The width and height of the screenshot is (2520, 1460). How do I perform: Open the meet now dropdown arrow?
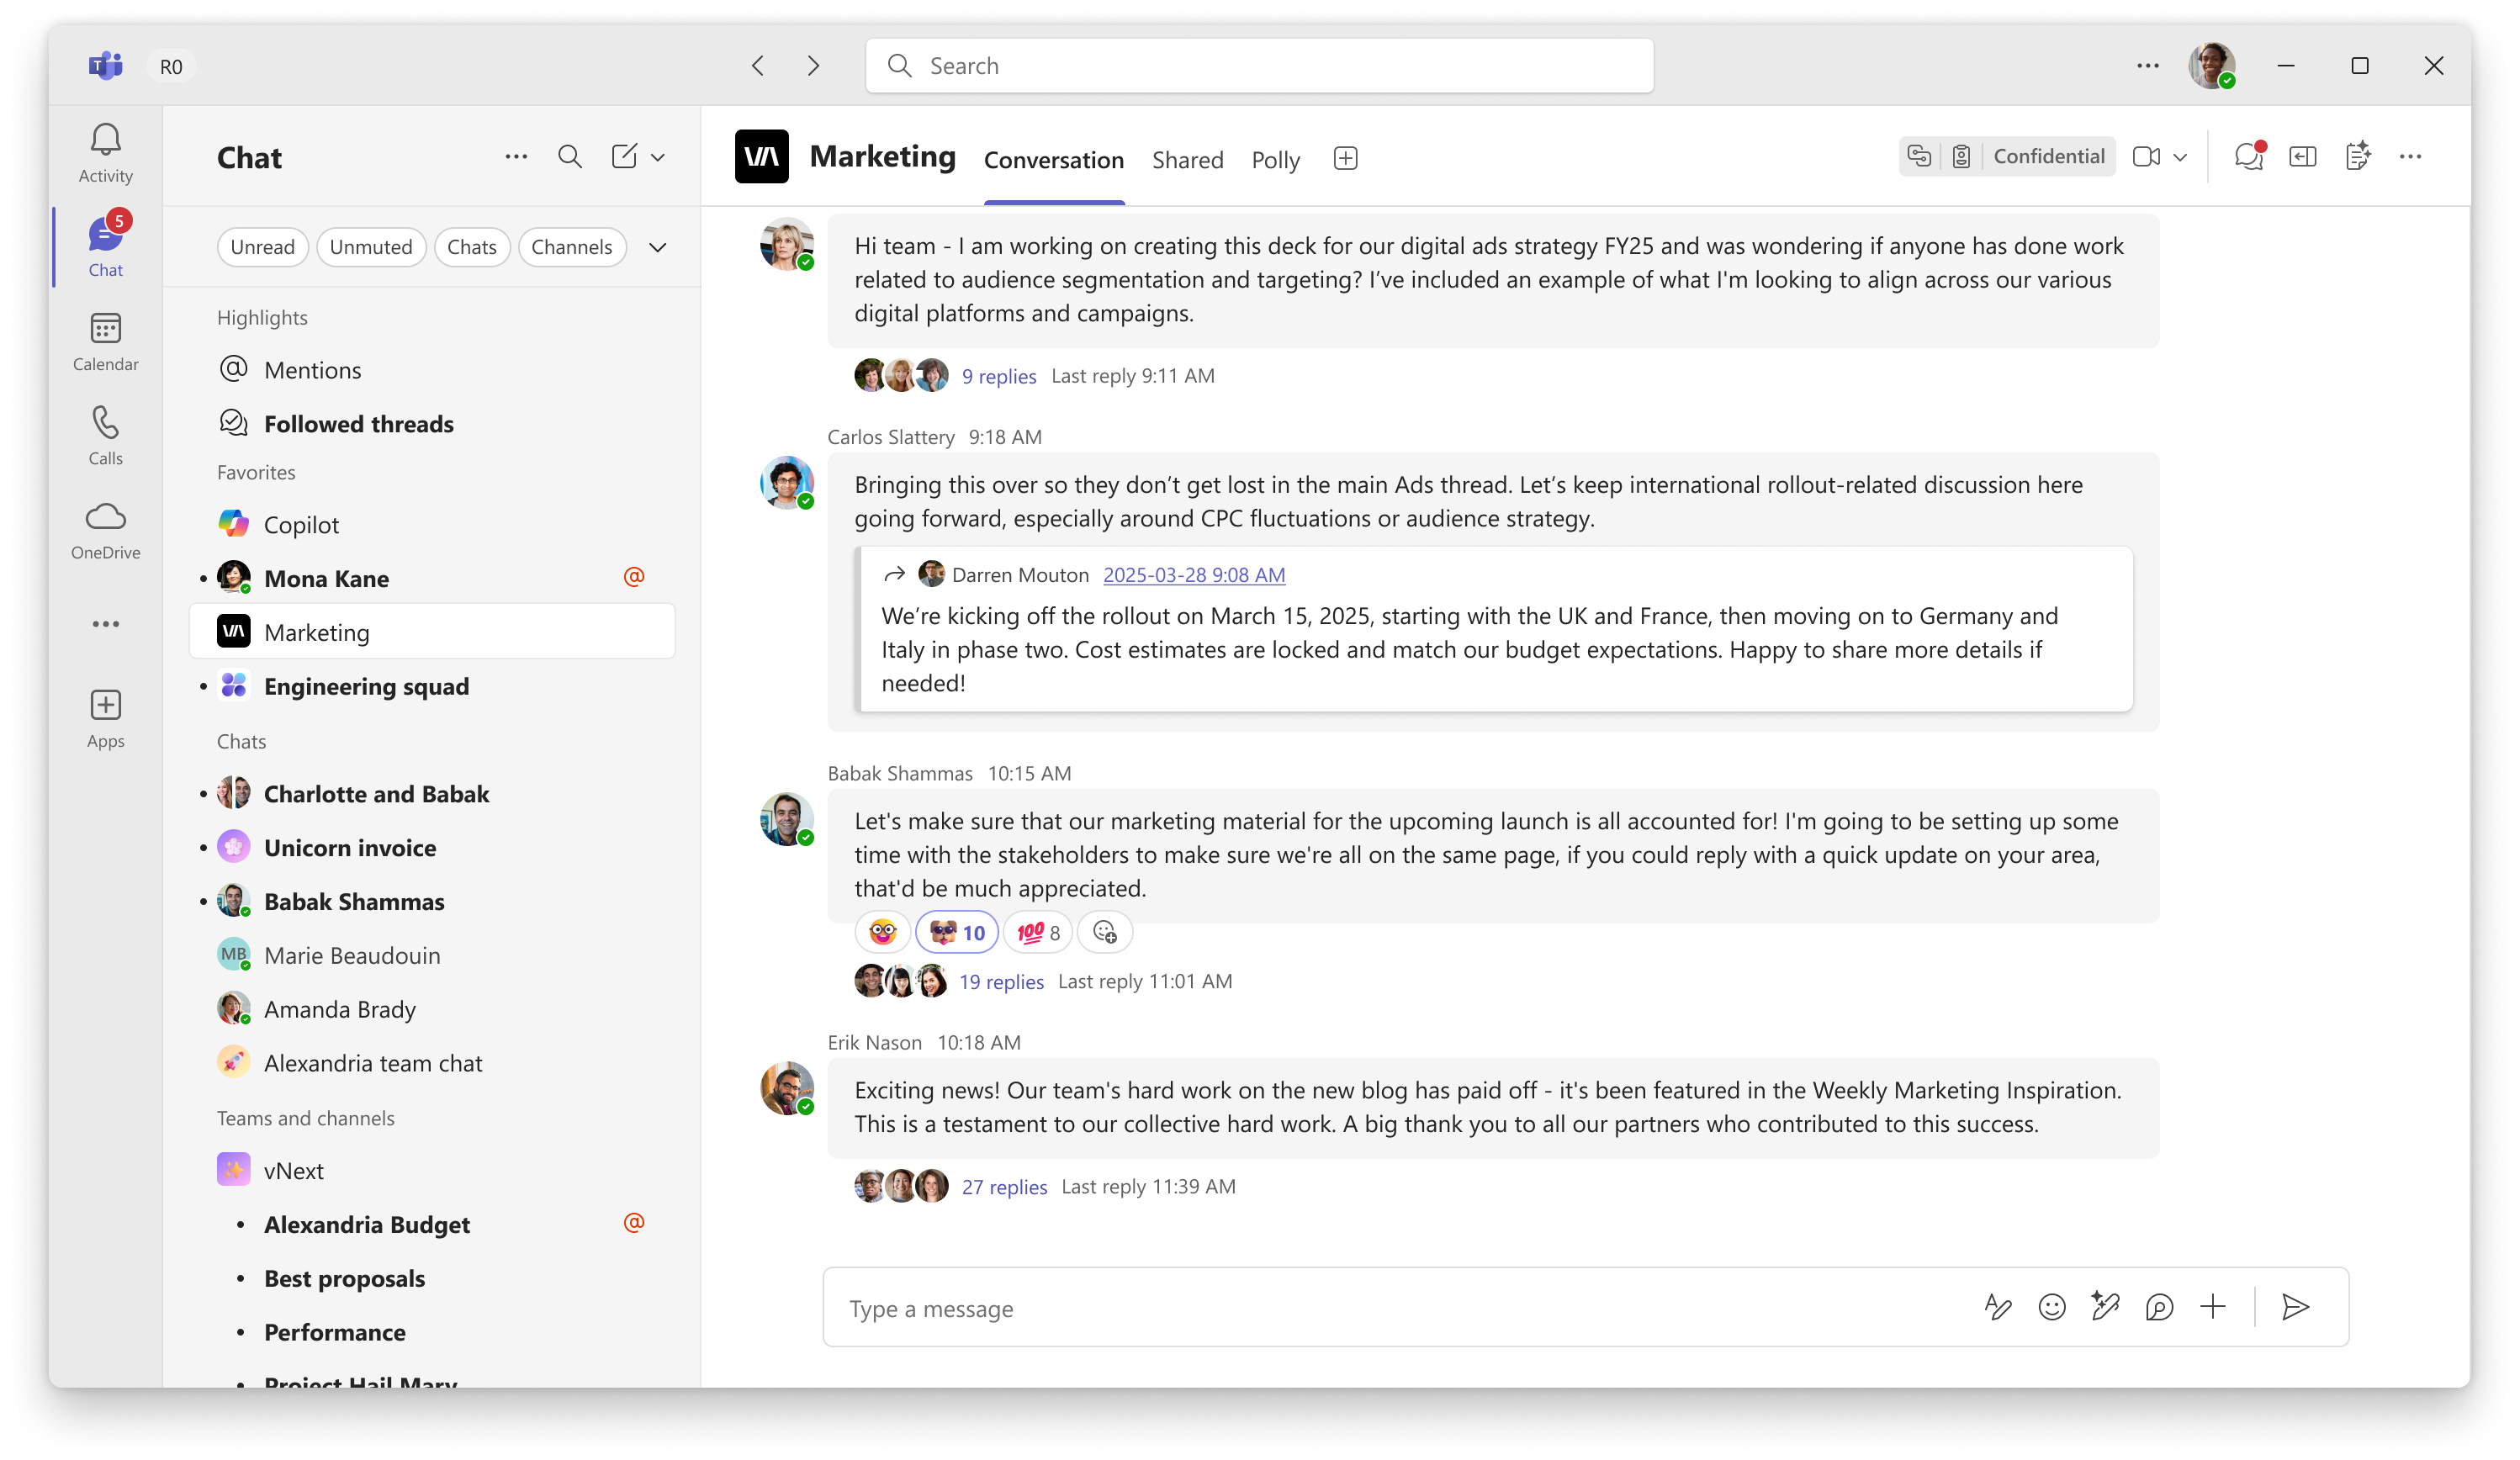coord(2180,157)
